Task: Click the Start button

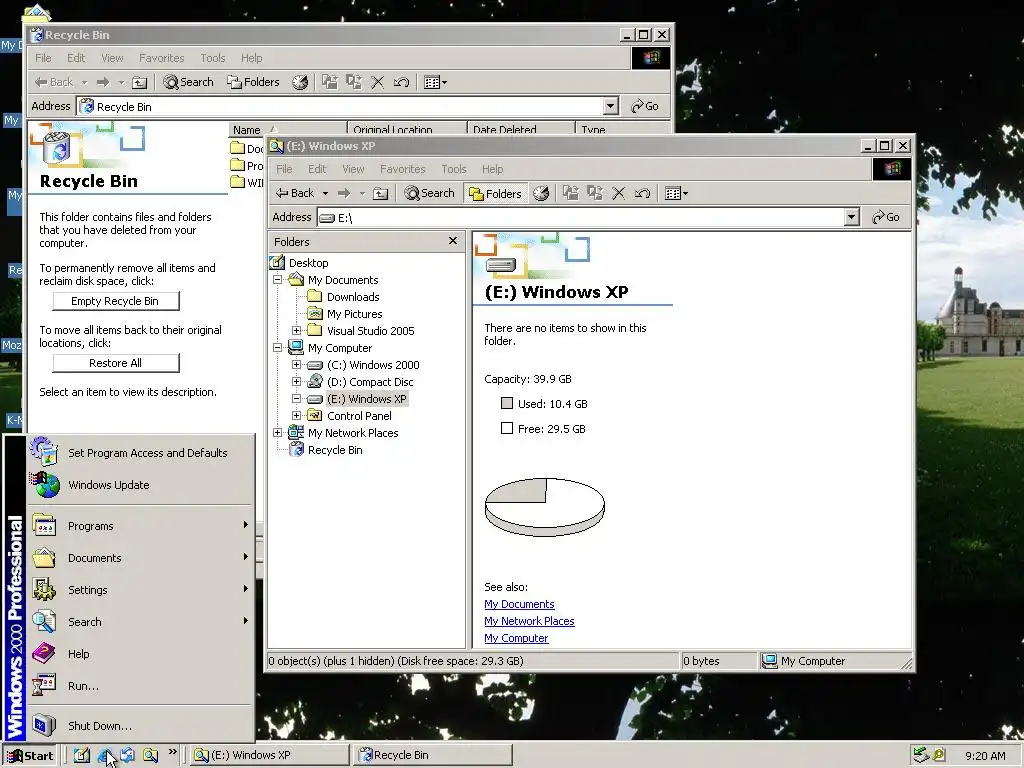Action: tap(30, 755)
